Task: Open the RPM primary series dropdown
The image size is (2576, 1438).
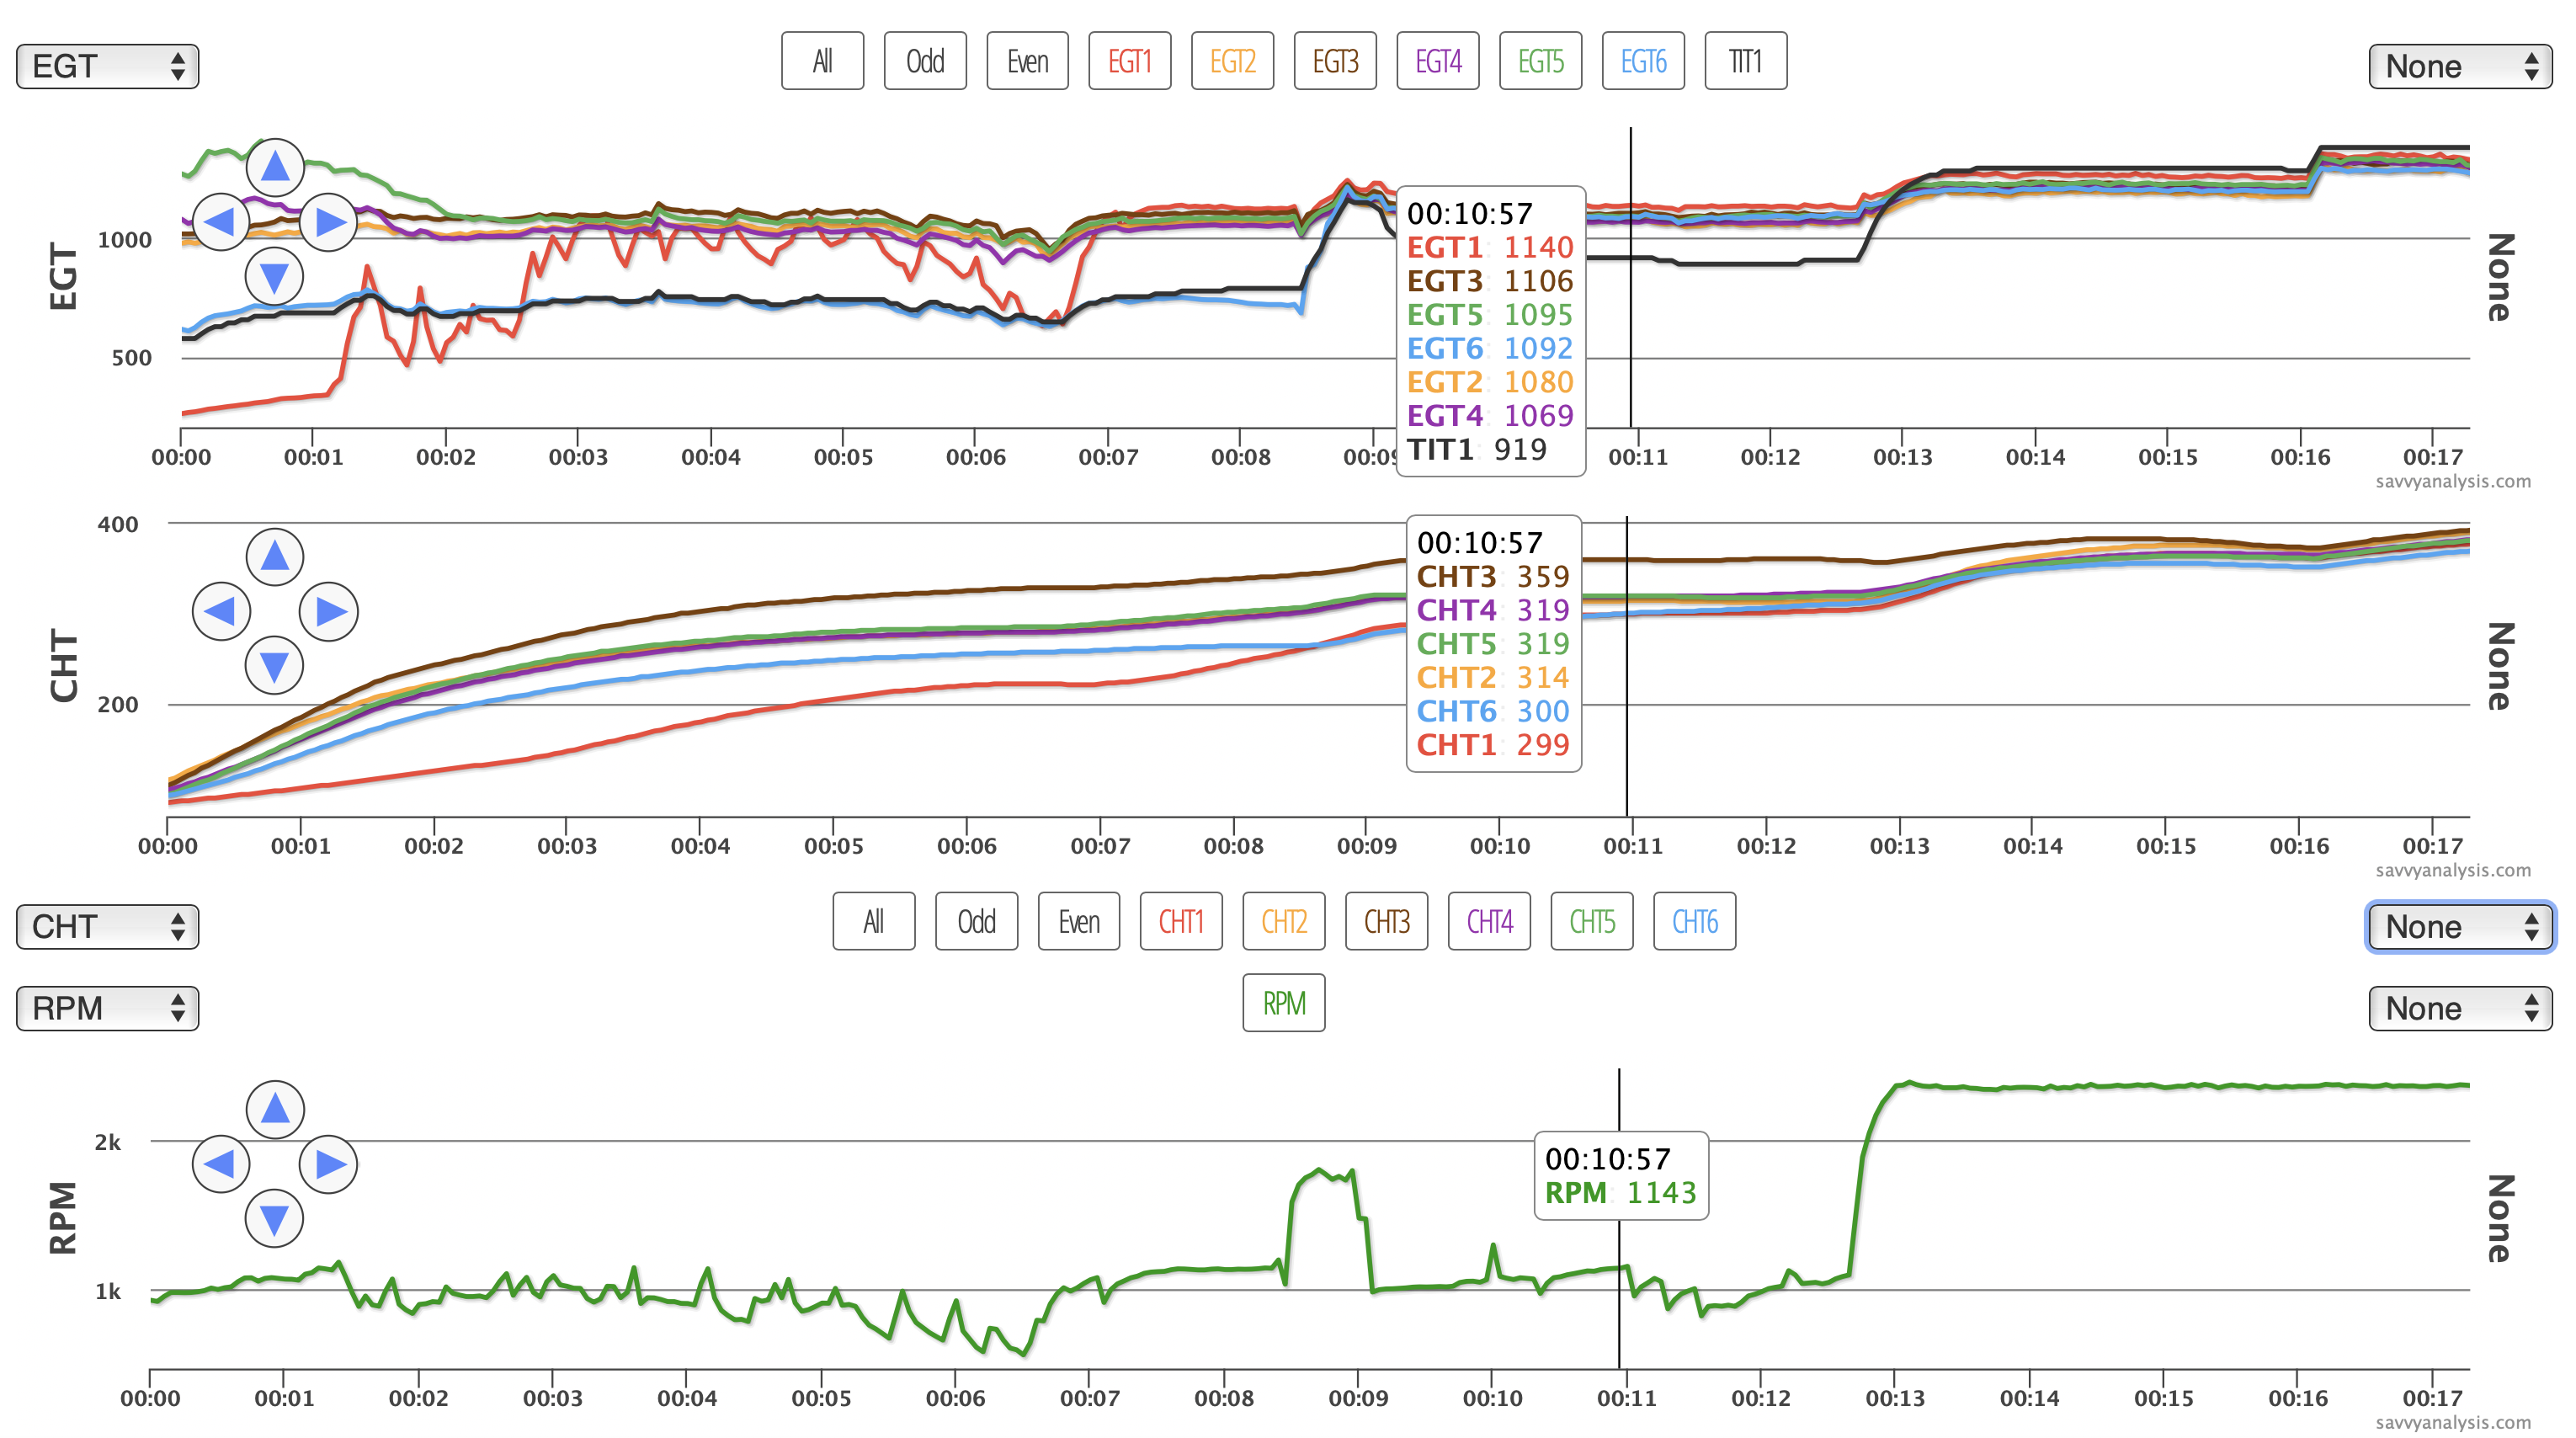Action: click(x=107, y=1008)
